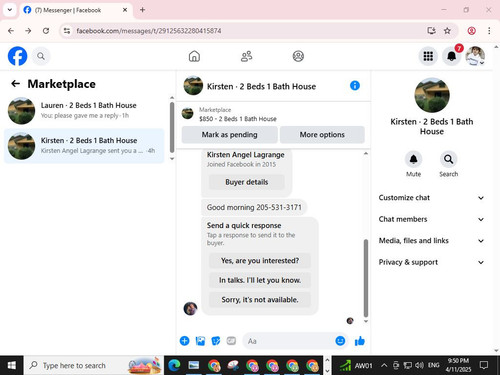This screenshot has height=375, width=500.
Task: Open Chrome three-dot menu
Action: pos(489,31)
